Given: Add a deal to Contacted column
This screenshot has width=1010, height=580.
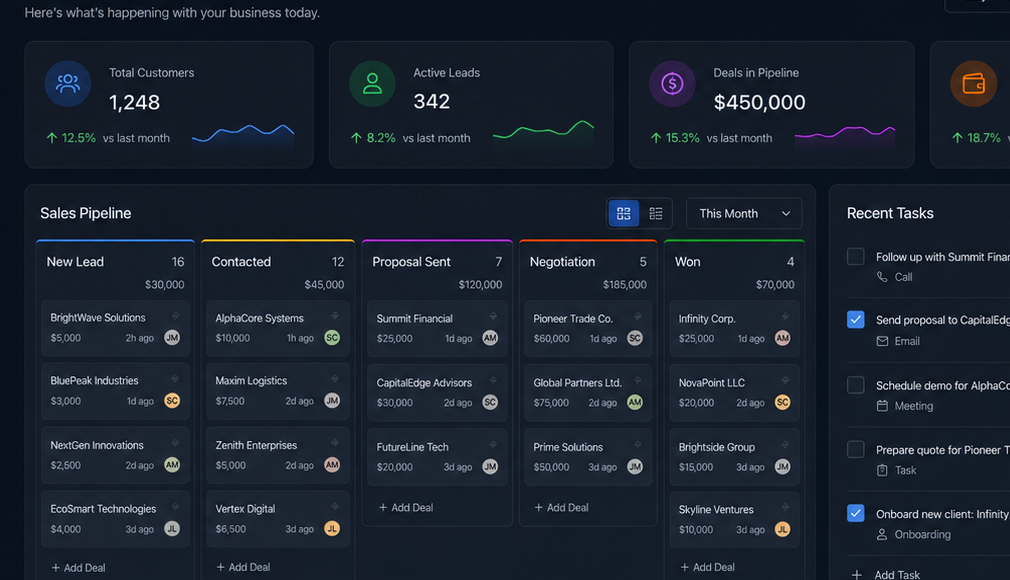Looking at the screenshot, I should tap(243, 567).
